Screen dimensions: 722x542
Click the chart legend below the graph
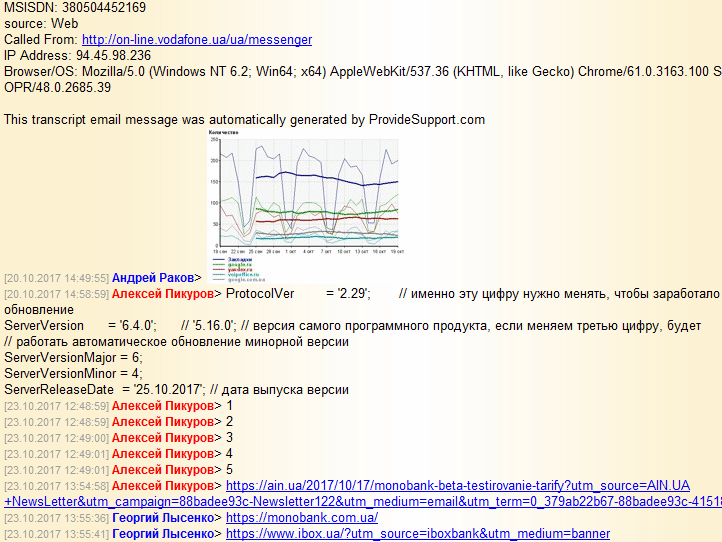pyautogui.click(x=239, y=270)
